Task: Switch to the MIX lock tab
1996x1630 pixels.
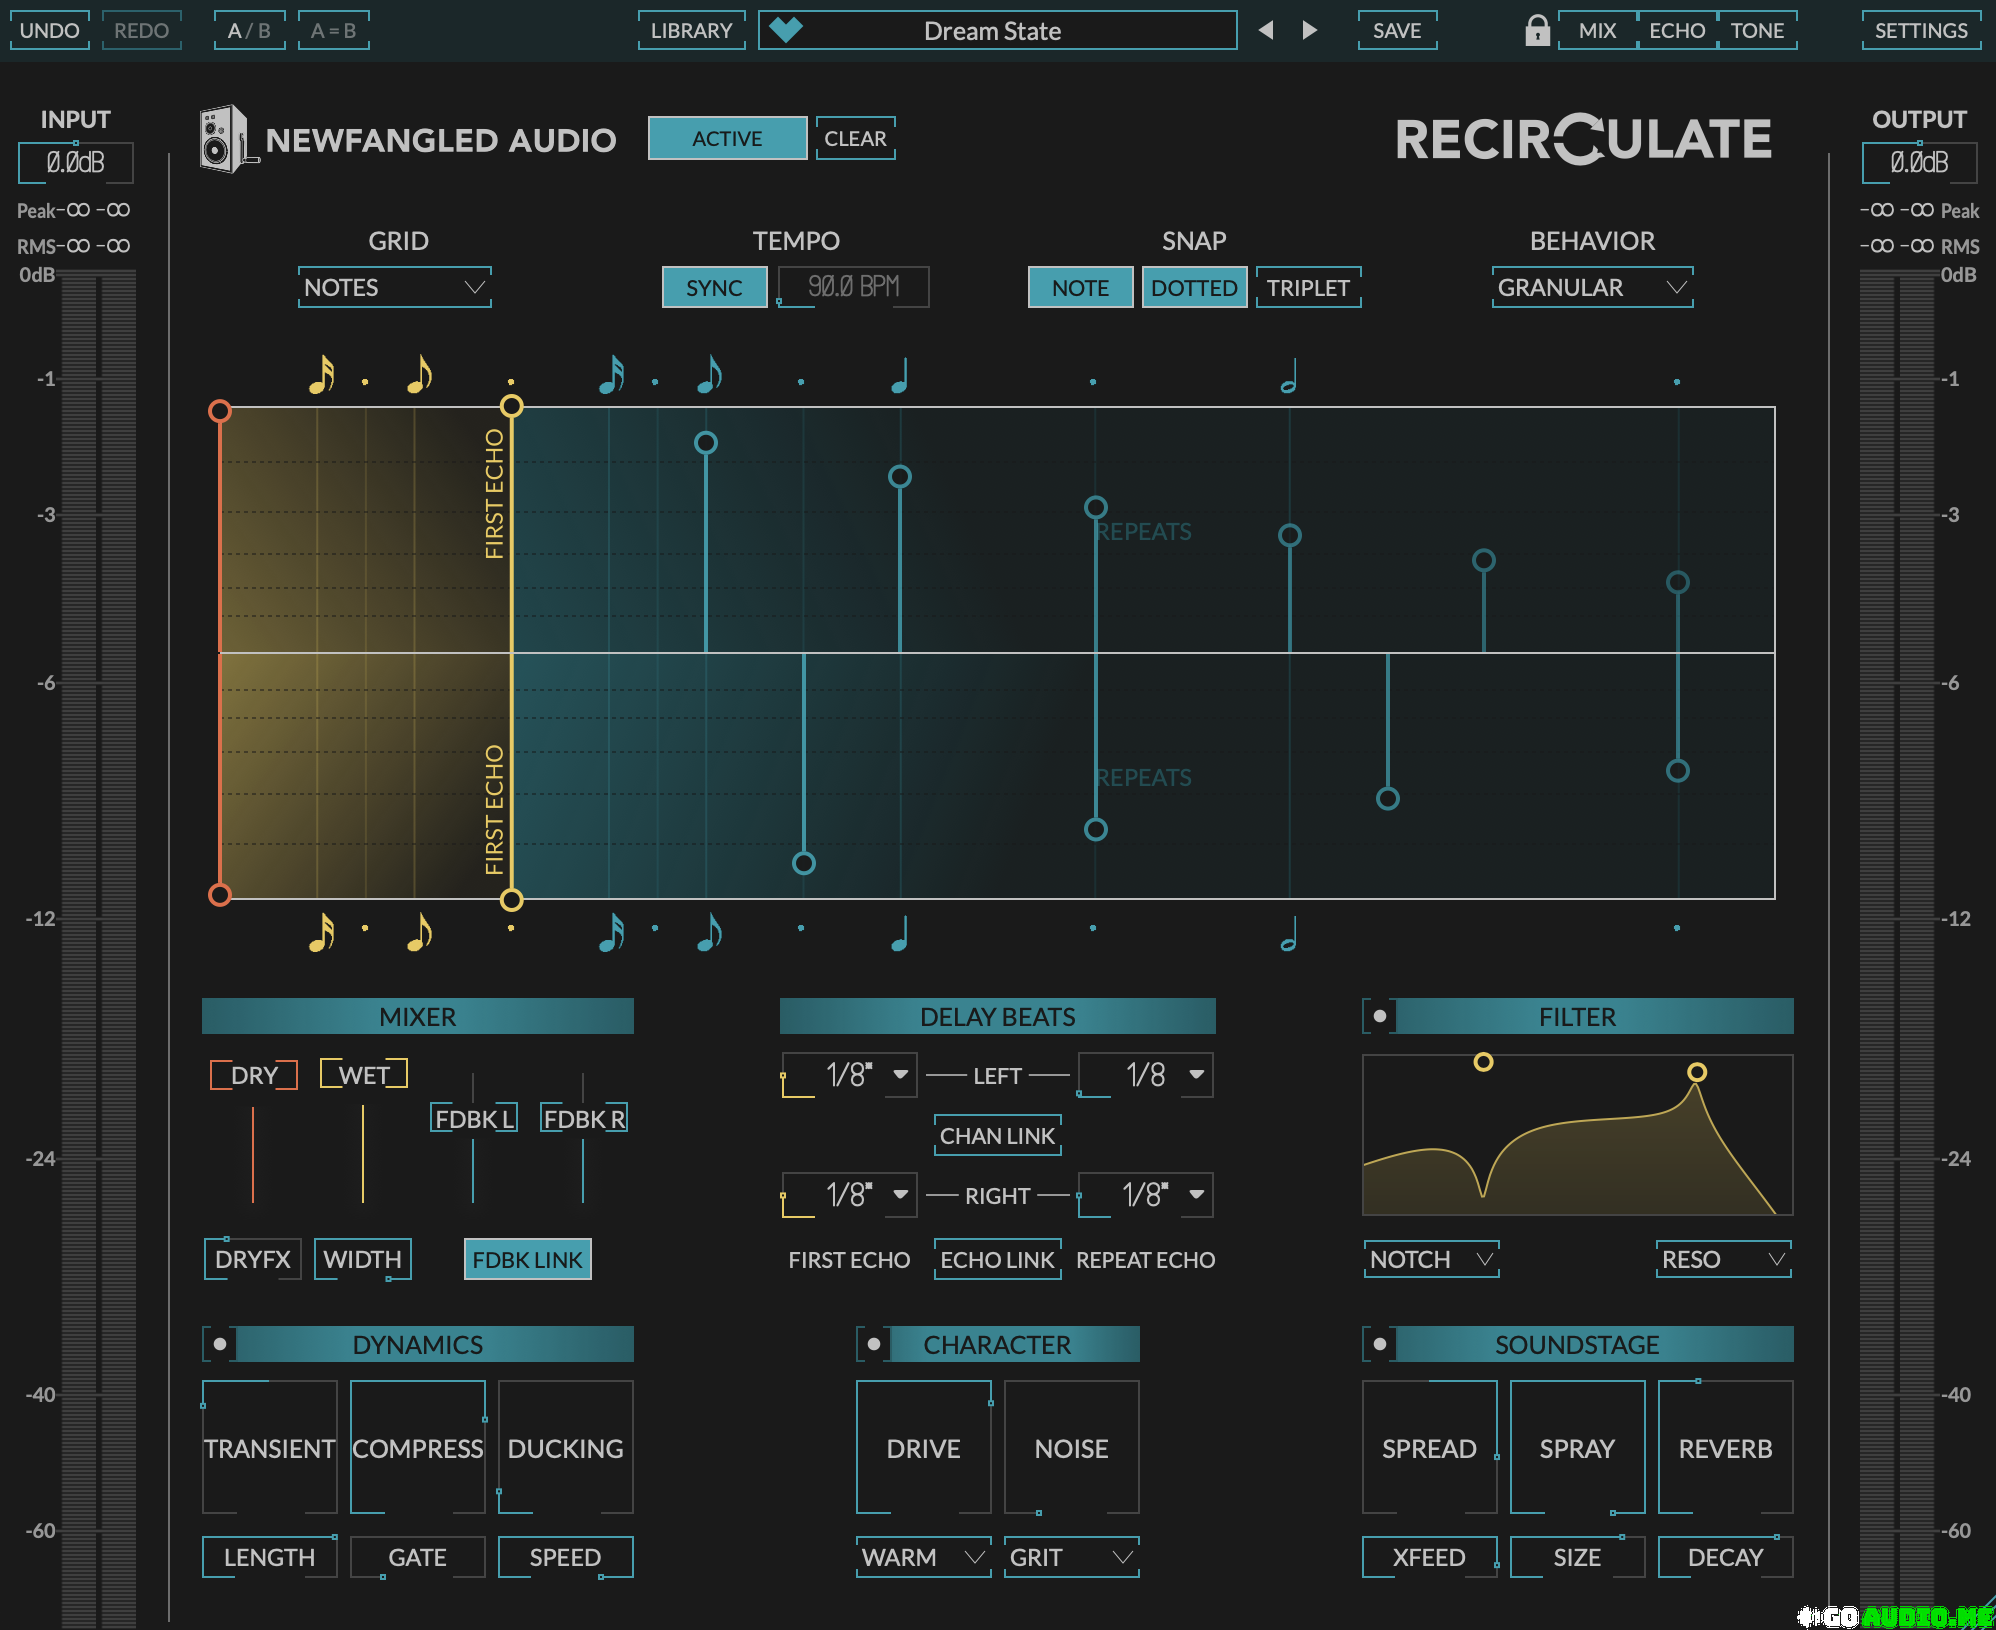Action: (x=1597, y=30)
